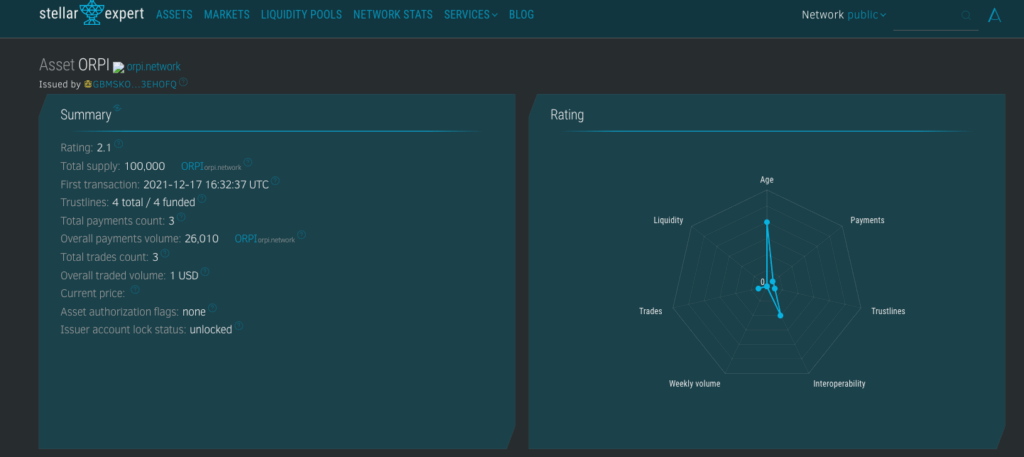Open the account login icon
The image size is (1024, 457).
click(994, 15)
